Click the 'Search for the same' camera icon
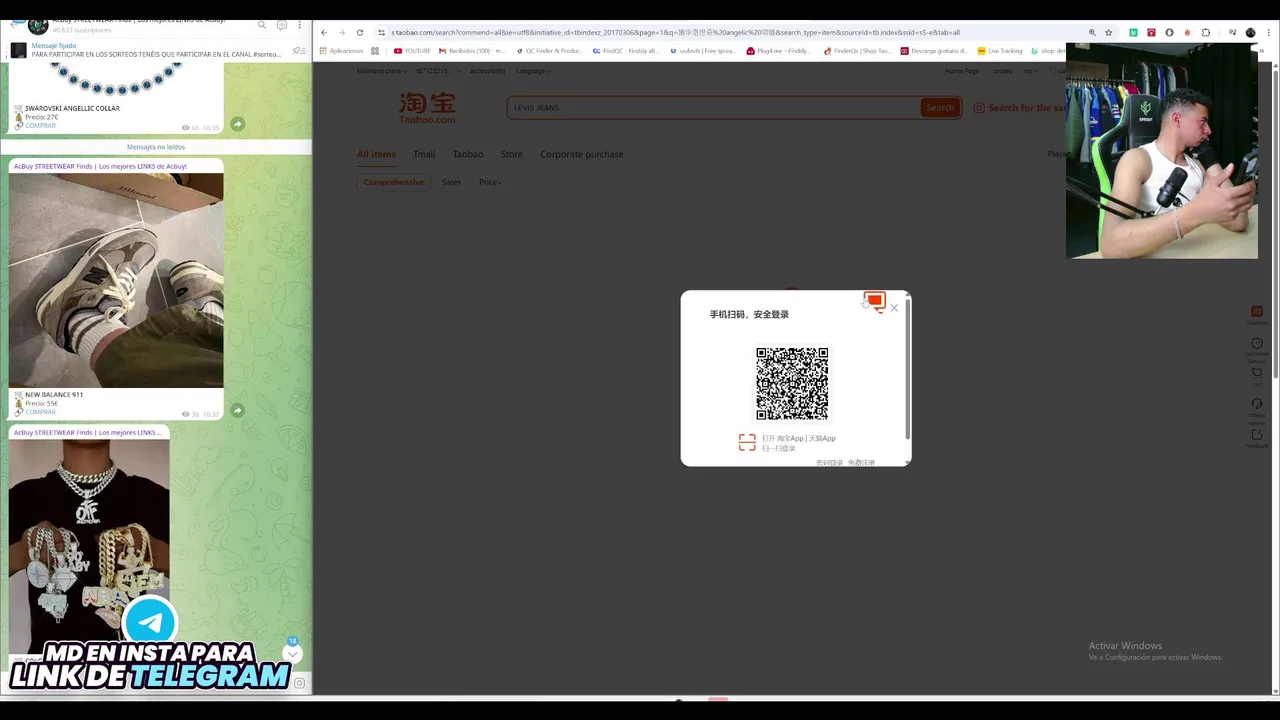Viewport: 1280px width, 720px height. pos(979,107)
